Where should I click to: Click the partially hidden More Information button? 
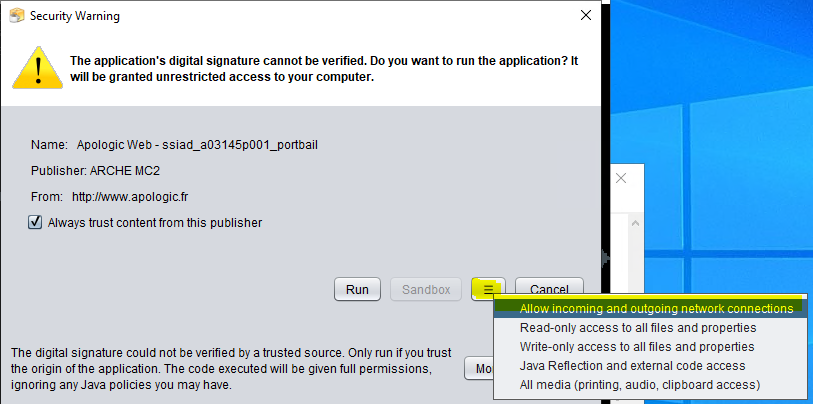pyautogui.click(x=478, y=369)
